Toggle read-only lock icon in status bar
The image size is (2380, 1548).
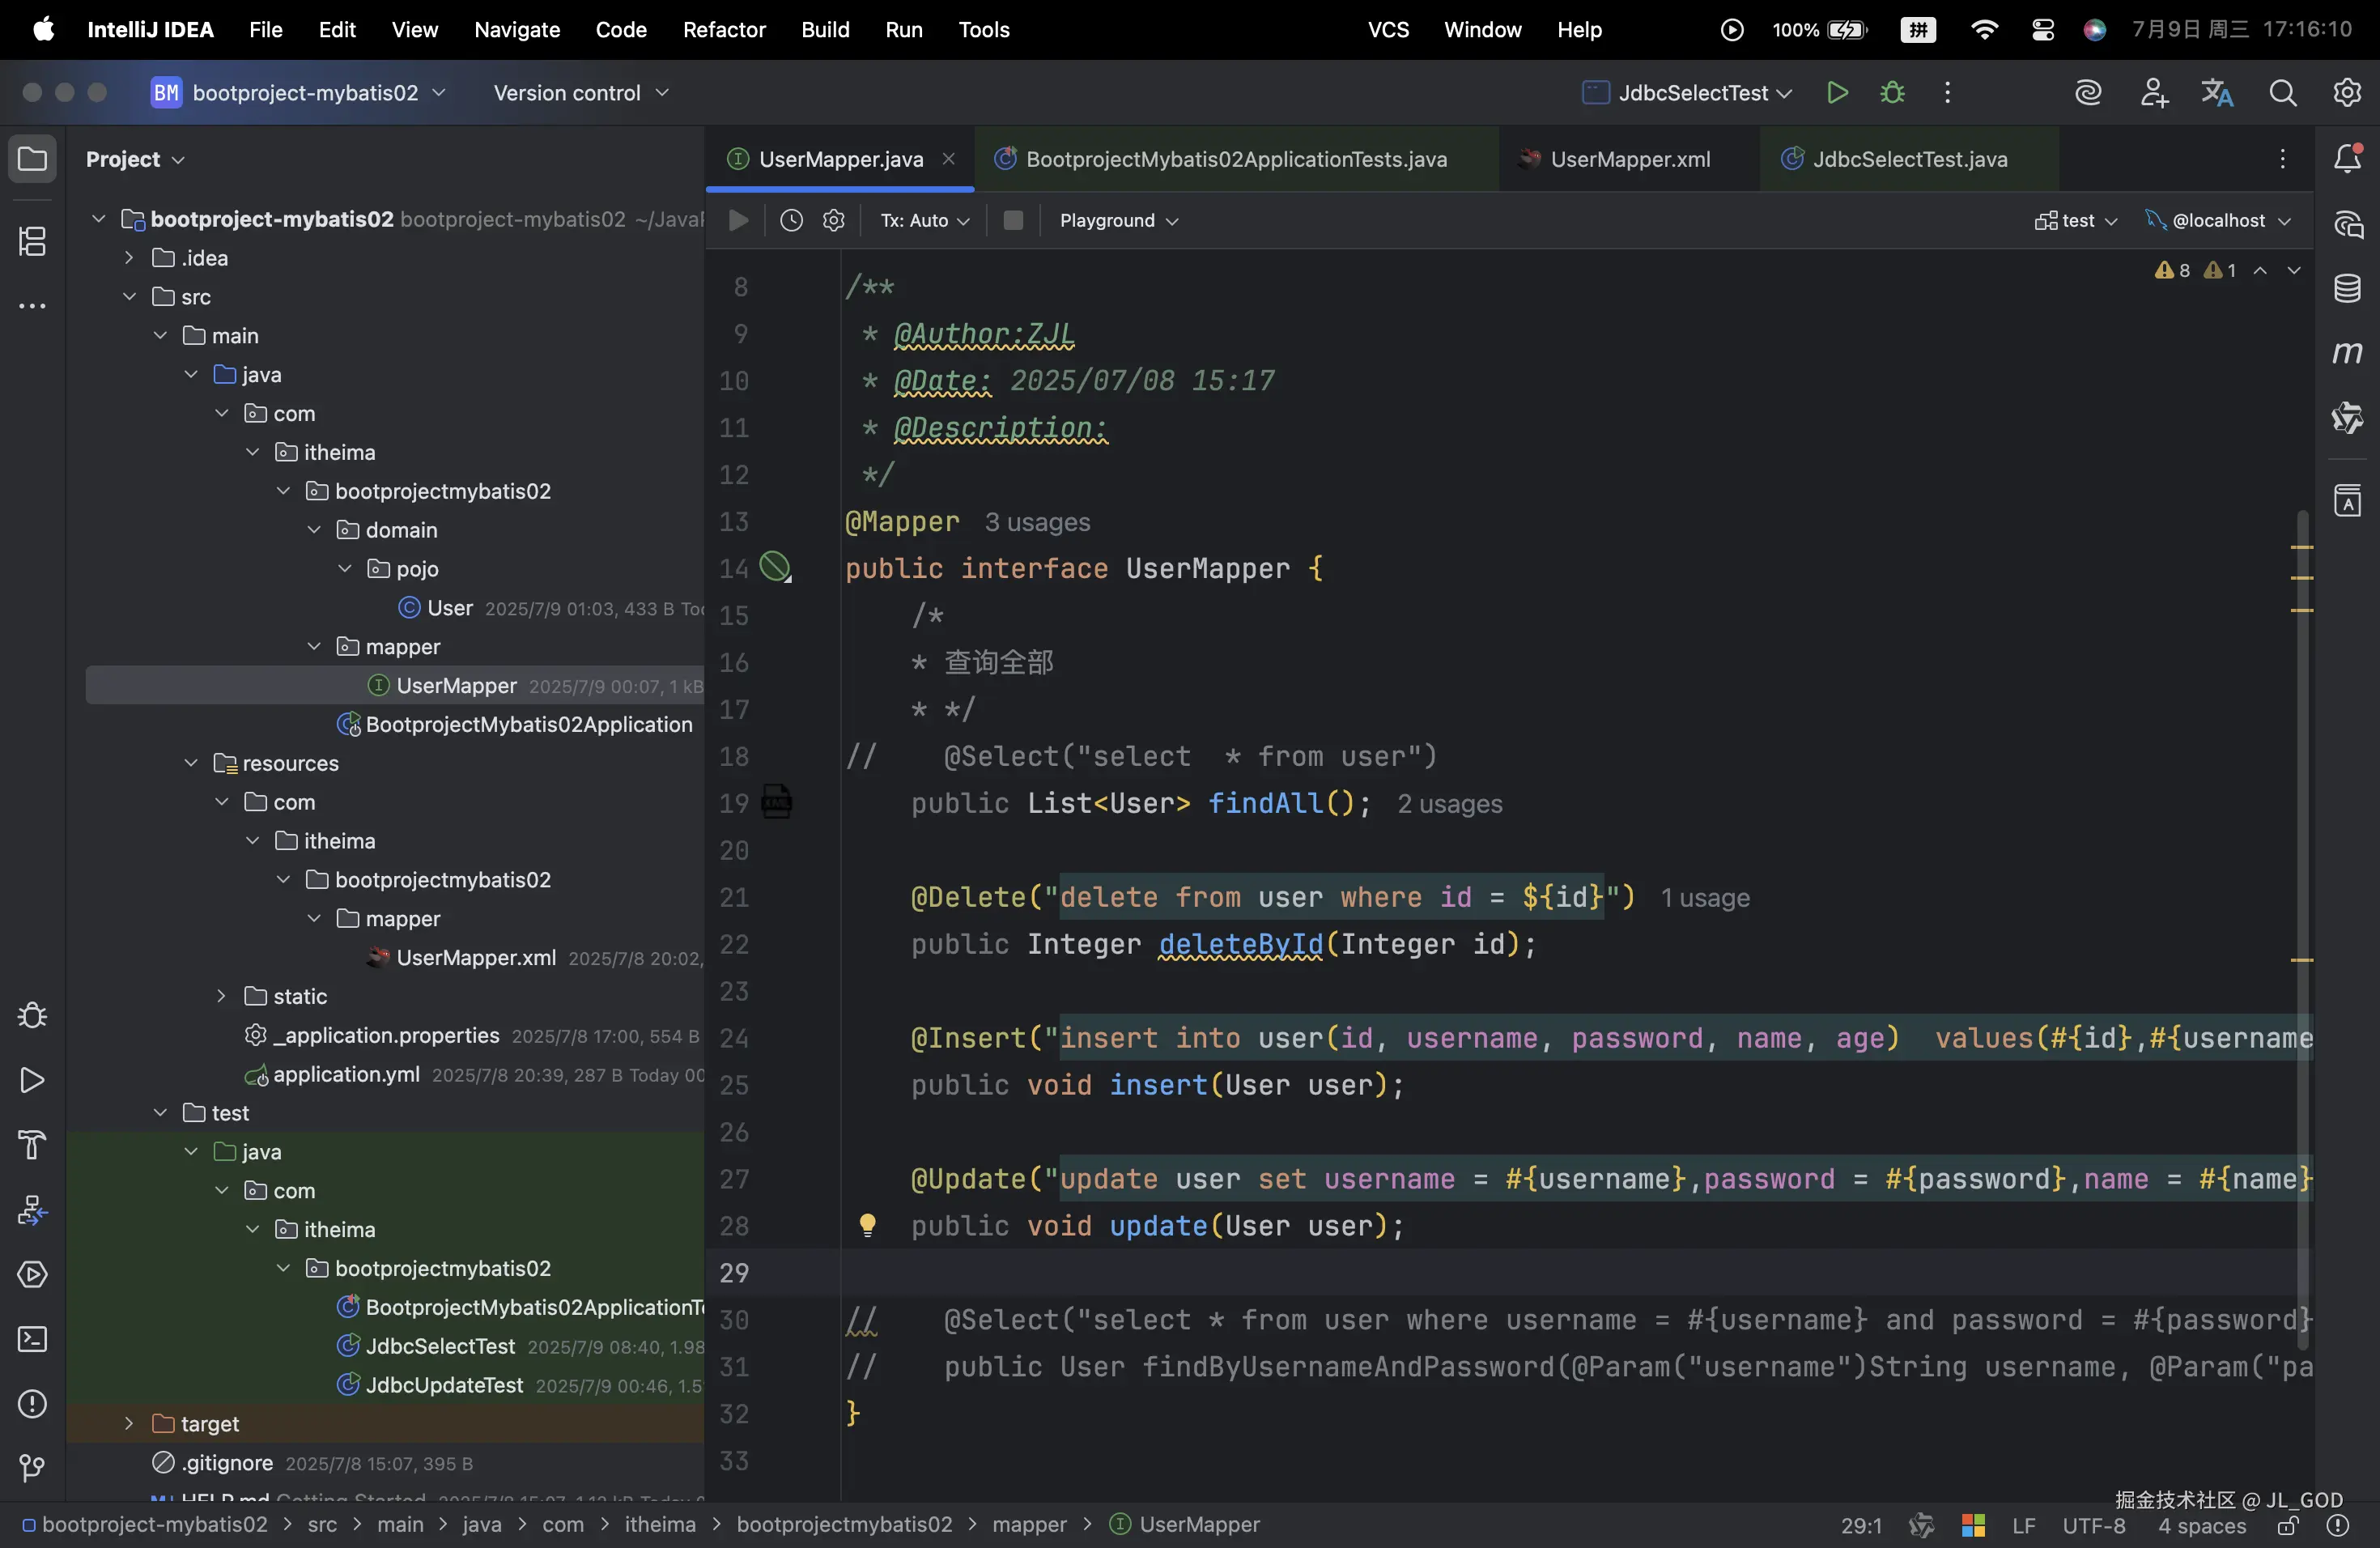[x=2287, y=1525]
